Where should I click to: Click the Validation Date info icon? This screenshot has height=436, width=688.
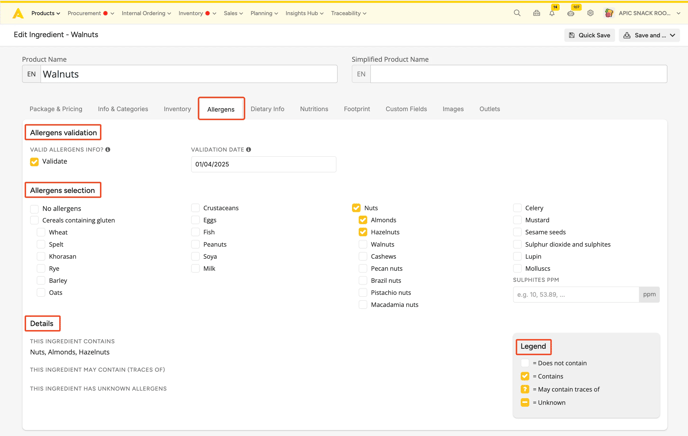coord(249,150)
